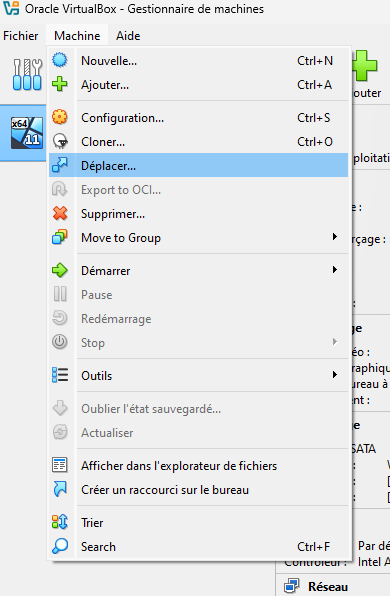
Task: Click the Trier sort icon
Action: [60, 522]
